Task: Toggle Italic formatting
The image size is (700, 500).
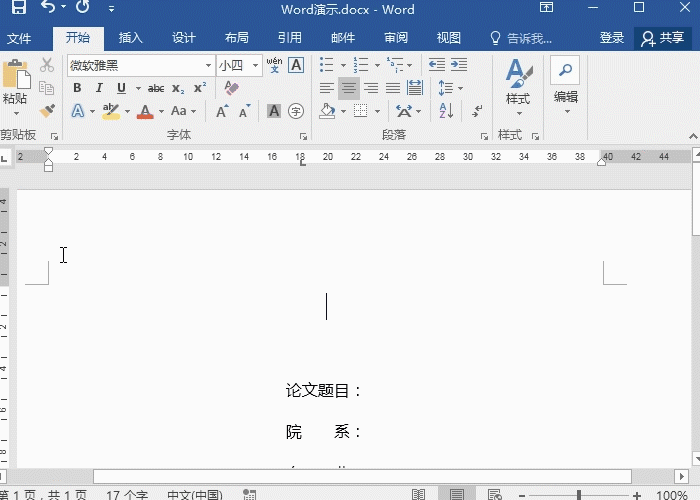Action: 99,88
